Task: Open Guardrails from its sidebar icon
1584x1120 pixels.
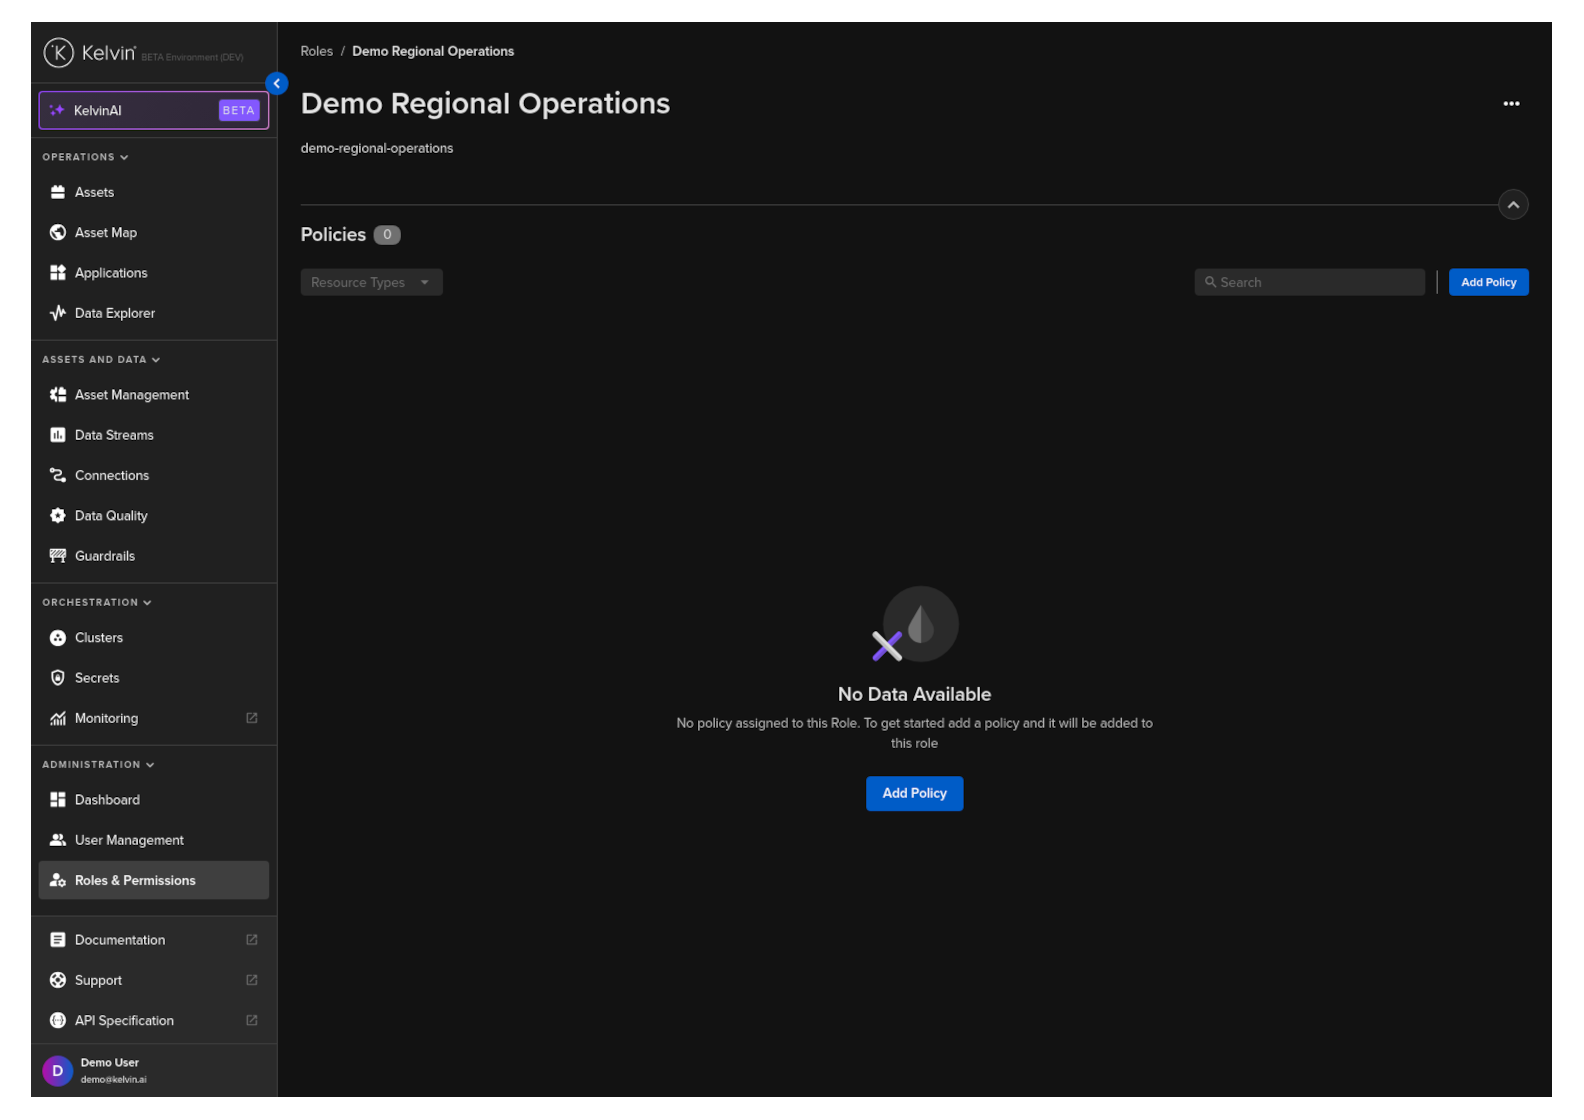Action: [58, 556]
